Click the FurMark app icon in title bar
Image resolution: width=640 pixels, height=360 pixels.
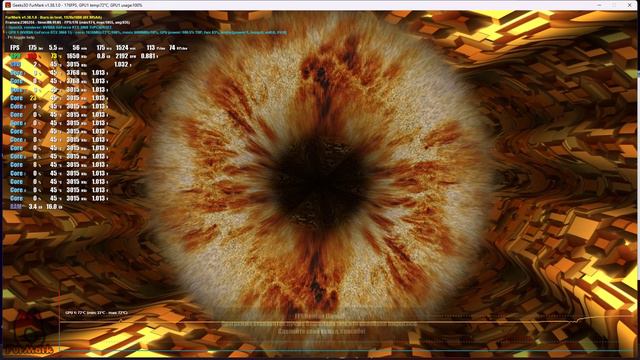tap(7, 5)
